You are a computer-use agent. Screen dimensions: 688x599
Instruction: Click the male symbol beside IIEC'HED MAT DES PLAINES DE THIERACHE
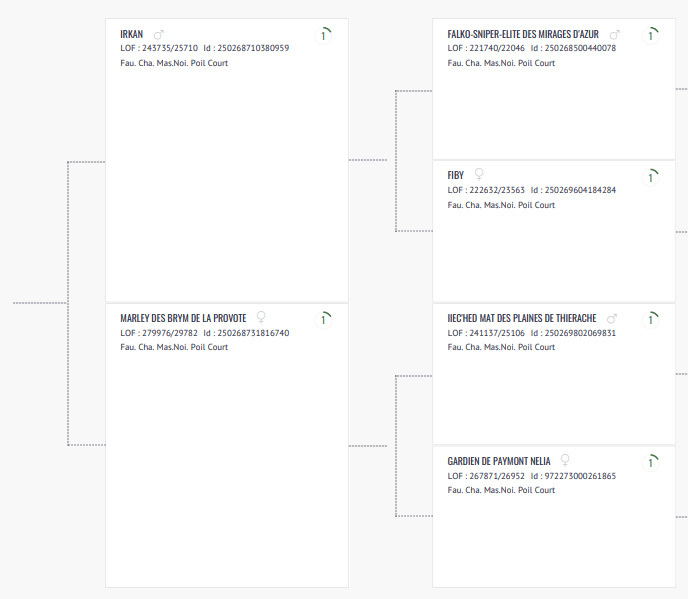point(612,318)
